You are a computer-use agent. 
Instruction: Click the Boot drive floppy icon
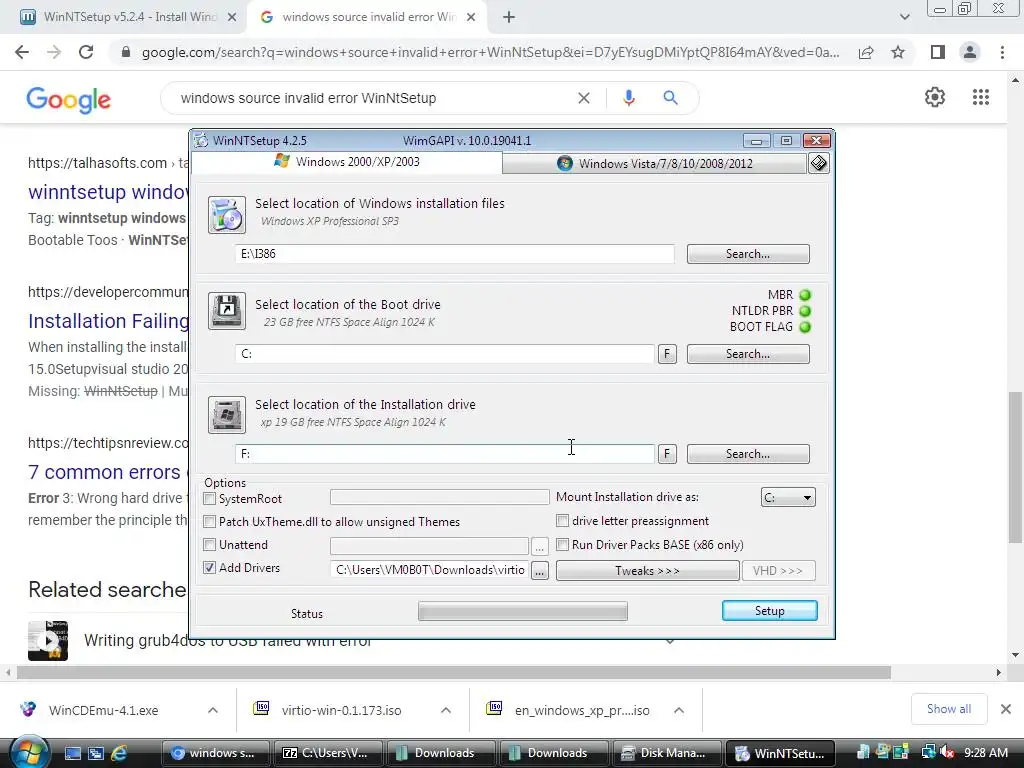227,311
